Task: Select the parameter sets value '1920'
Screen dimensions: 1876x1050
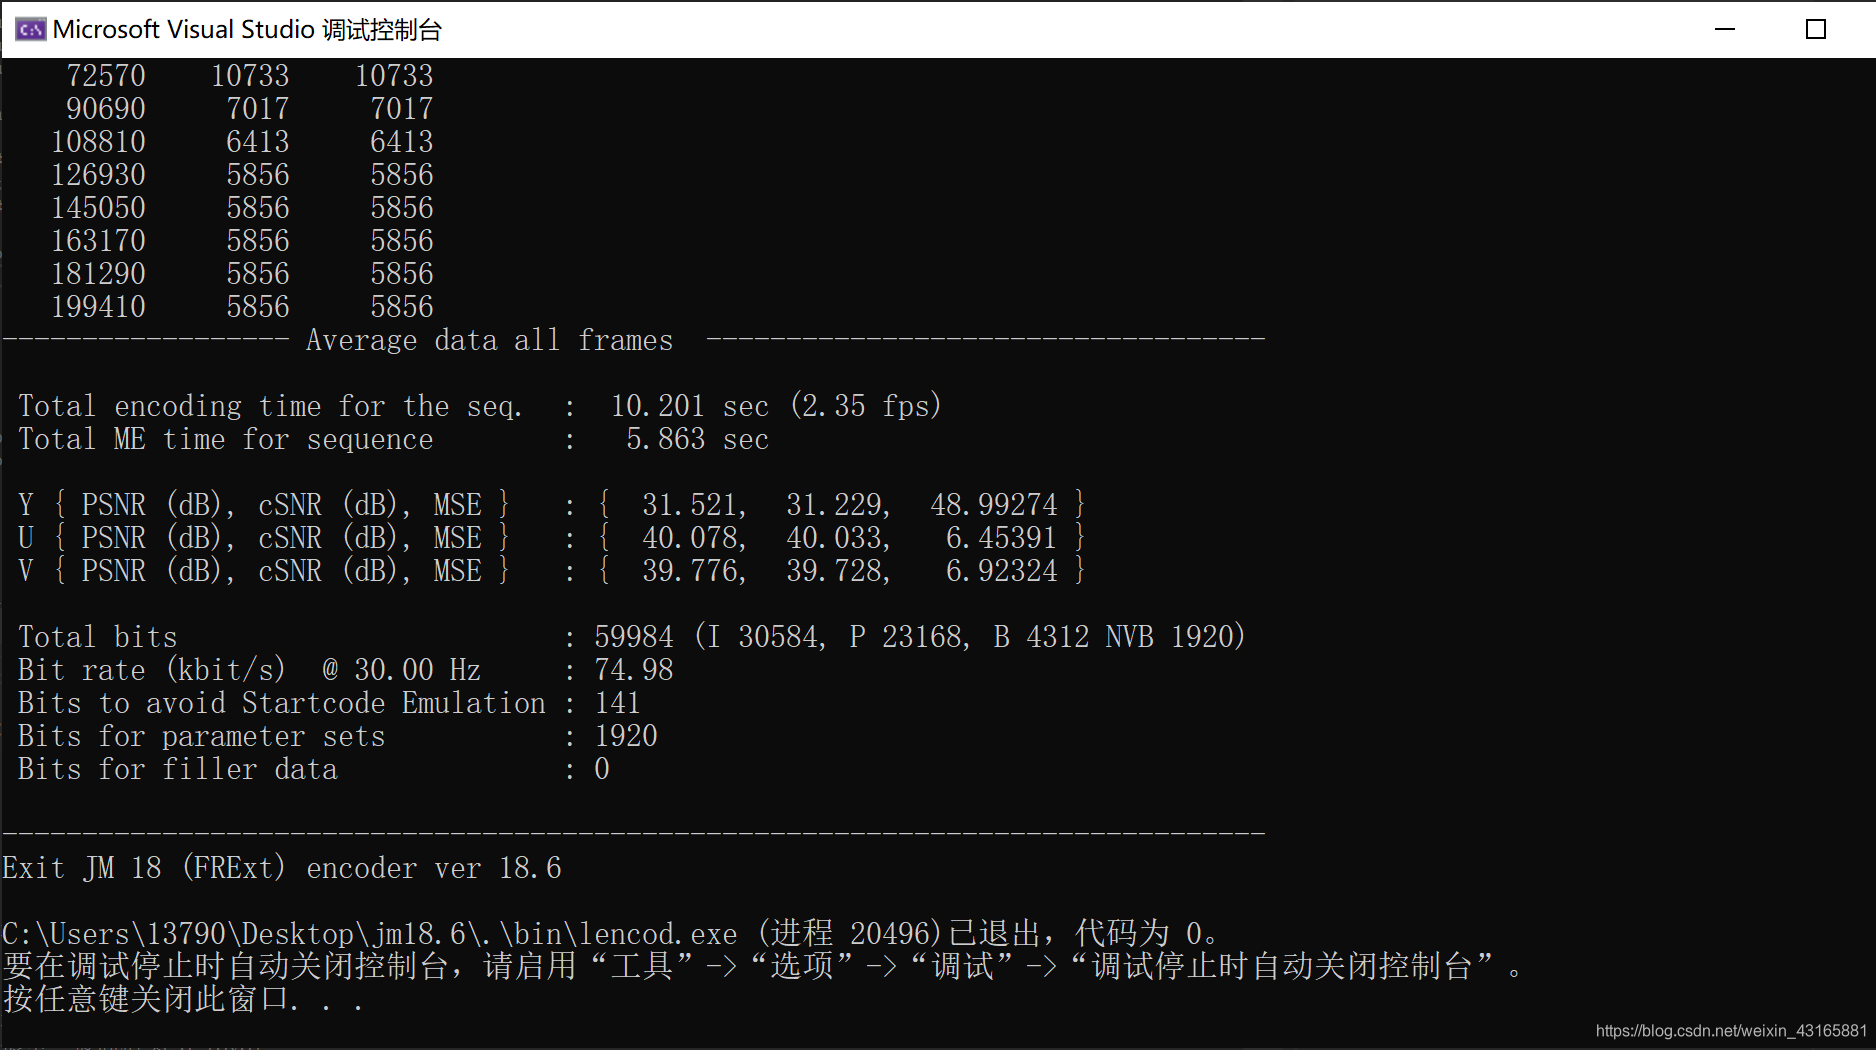Action: (626, 737)
